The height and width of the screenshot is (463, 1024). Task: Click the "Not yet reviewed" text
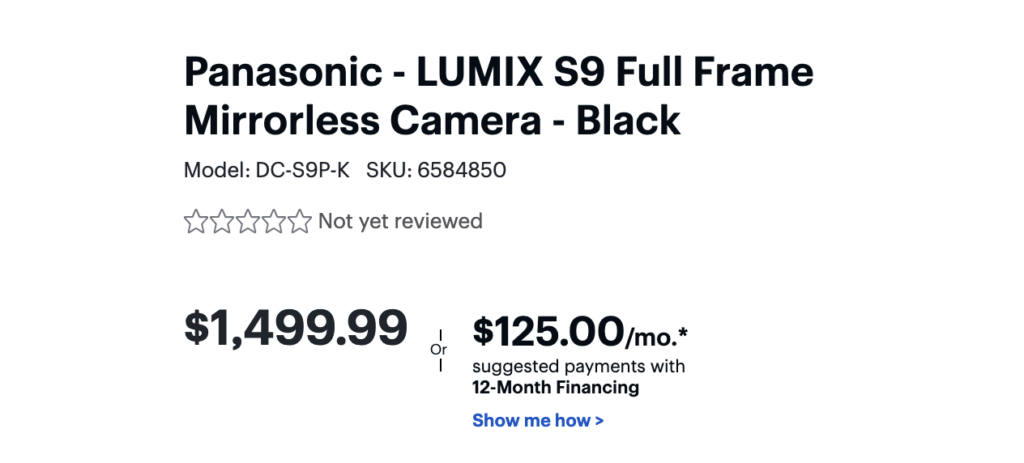click(400, 221)
